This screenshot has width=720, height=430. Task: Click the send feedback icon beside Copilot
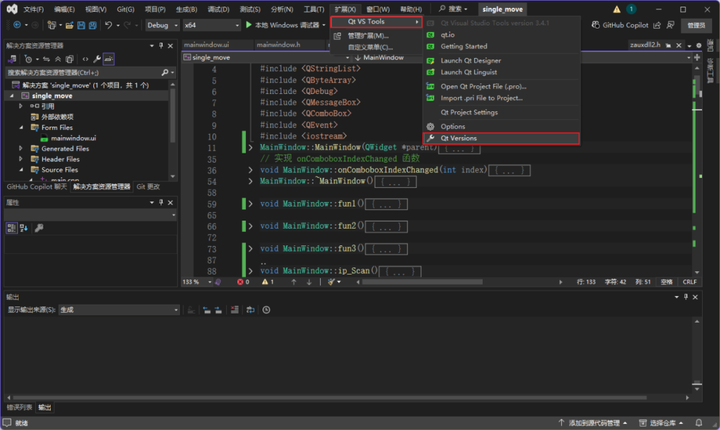(670, 25)
